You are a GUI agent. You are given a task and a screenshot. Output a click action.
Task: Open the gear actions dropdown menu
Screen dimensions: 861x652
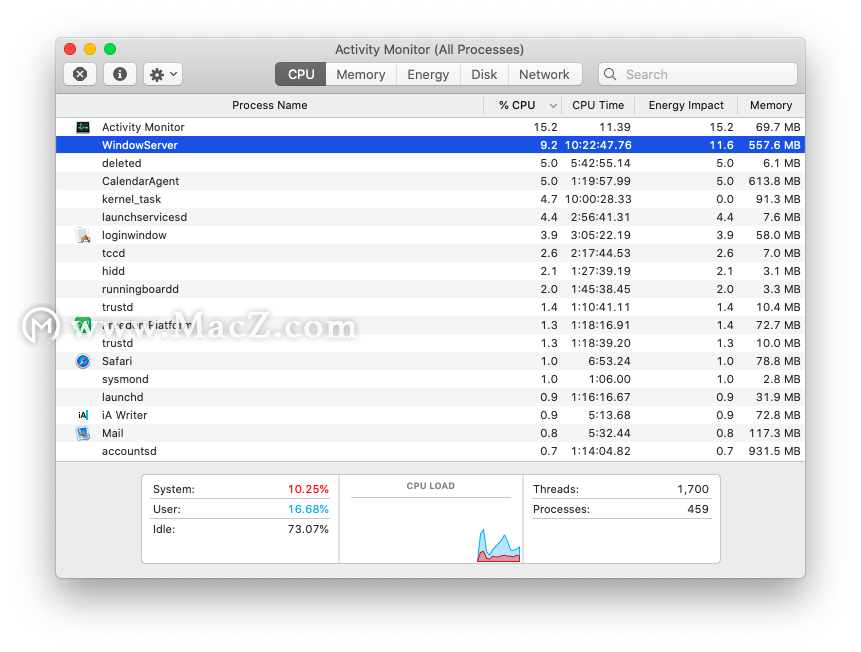pos(163,74)
